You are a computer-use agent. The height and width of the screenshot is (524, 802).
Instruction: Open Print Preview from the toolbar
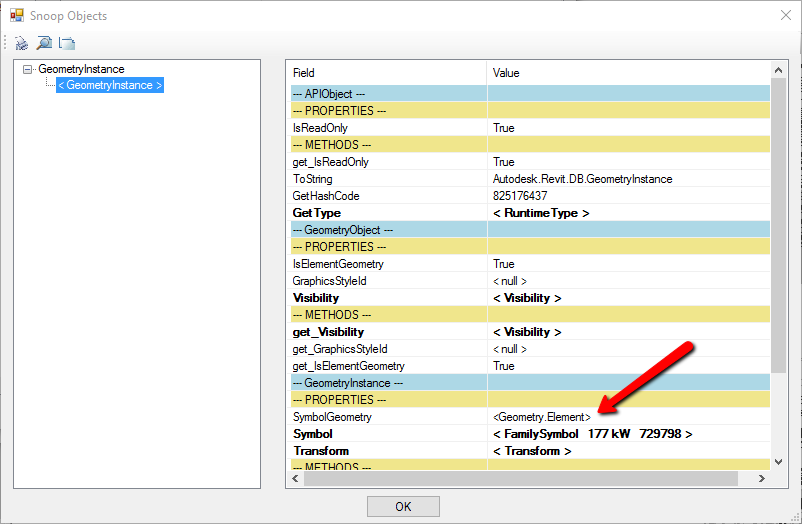tap(44, 43)
